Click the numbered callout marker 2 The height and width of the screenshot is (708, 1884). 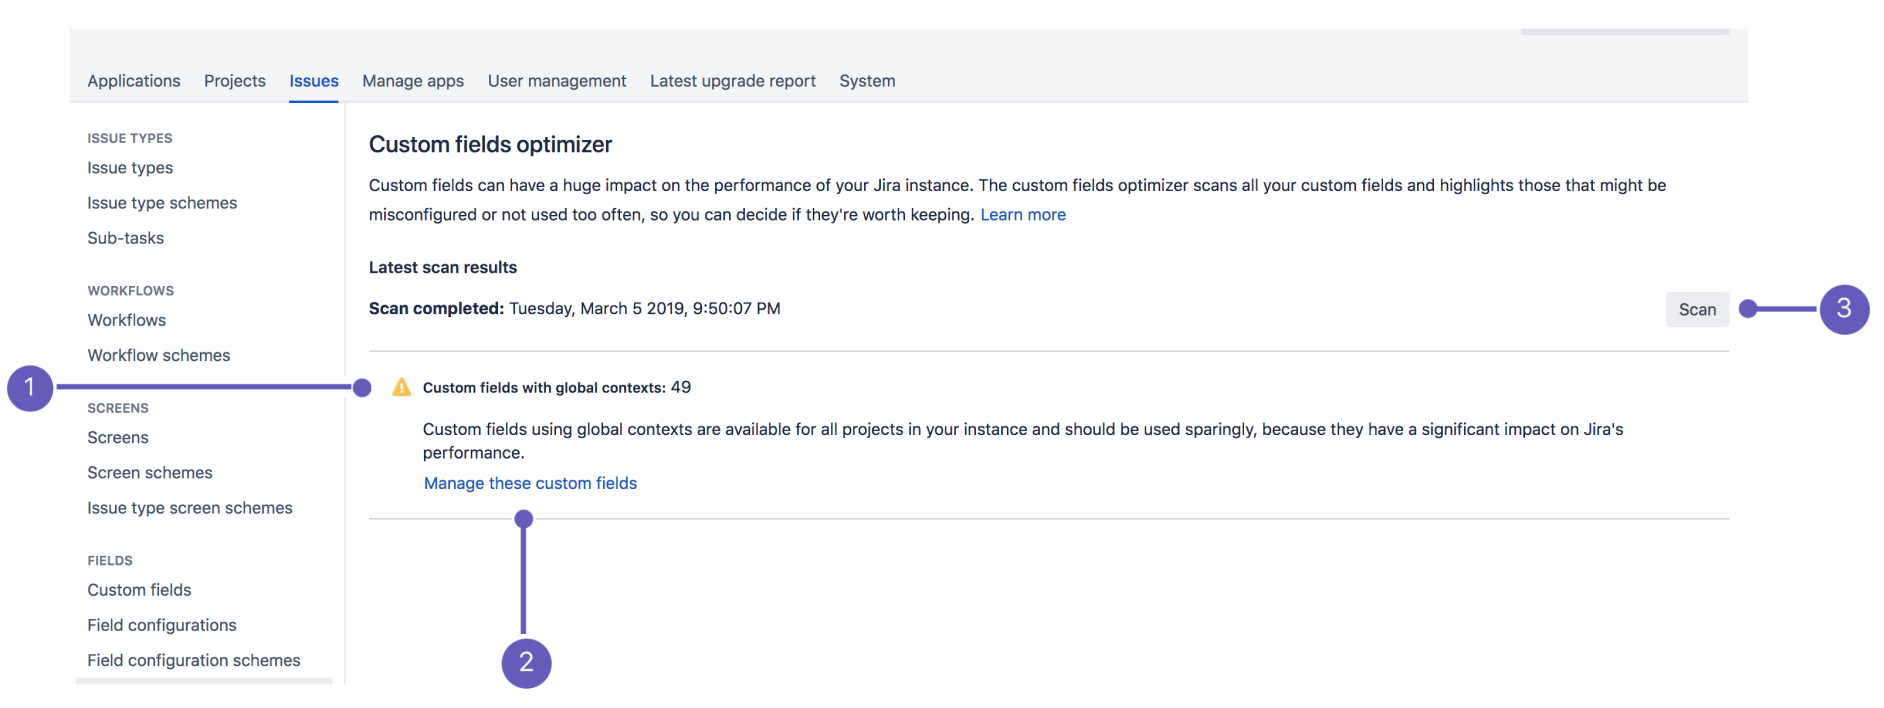point(526,662)
